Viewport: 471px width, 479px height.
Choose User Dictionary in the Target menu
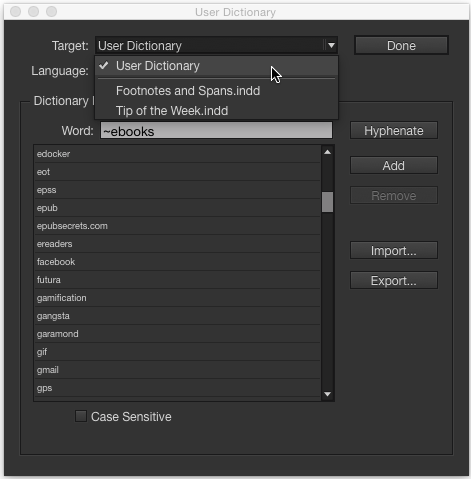point(217,66)
